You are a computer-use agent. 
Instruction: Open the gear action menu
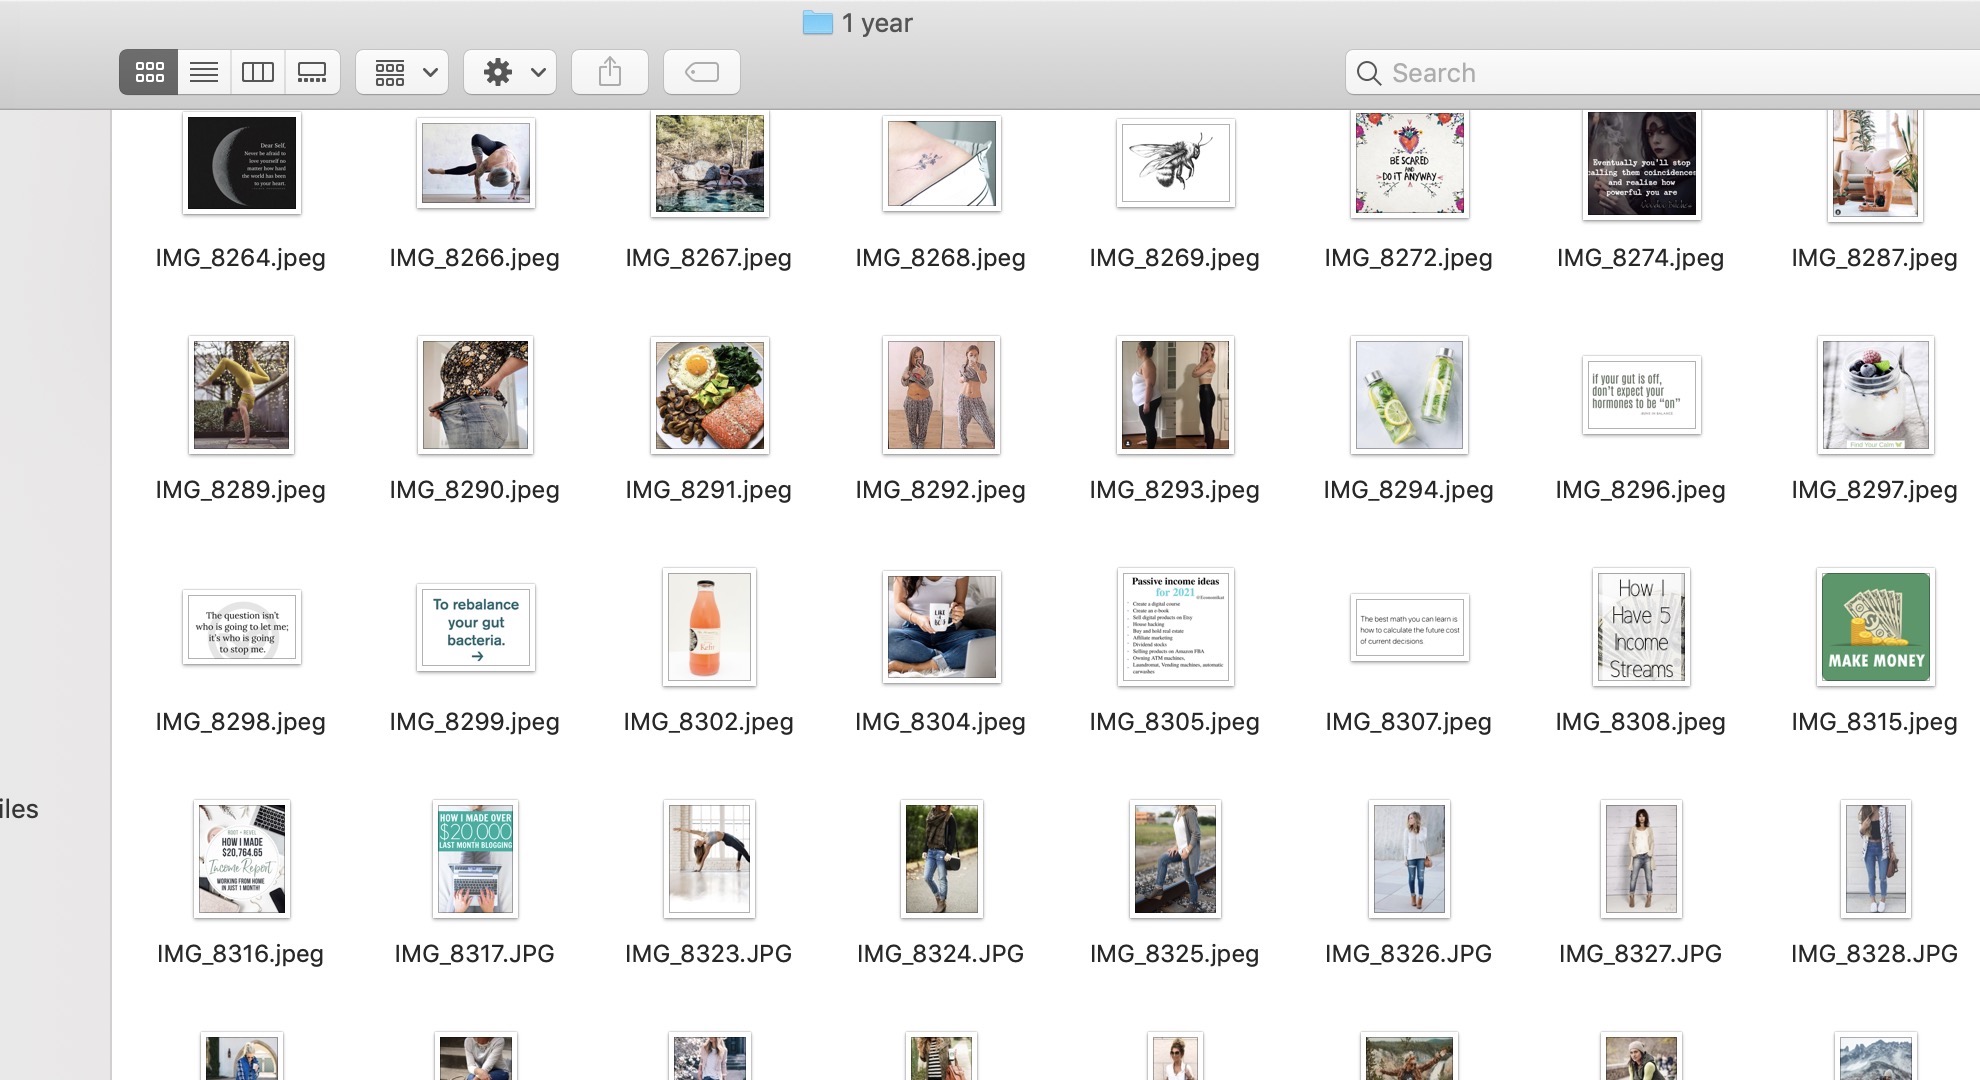coord(510,72)
